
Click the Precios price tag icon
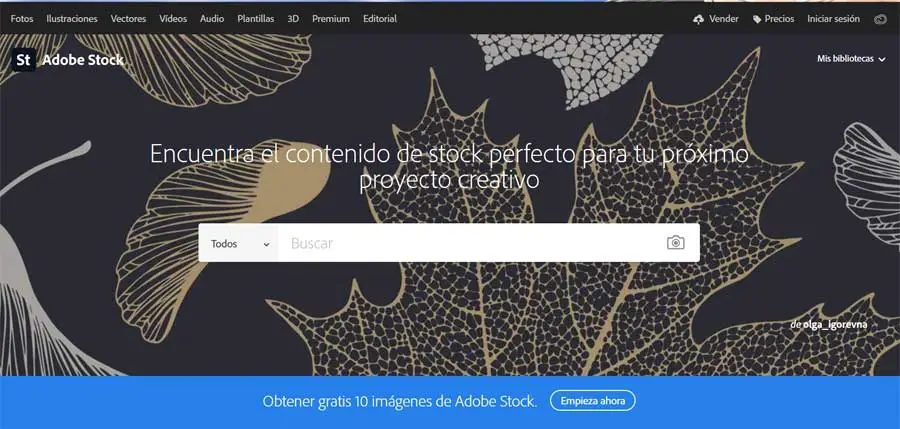click(x=757, y=20)
